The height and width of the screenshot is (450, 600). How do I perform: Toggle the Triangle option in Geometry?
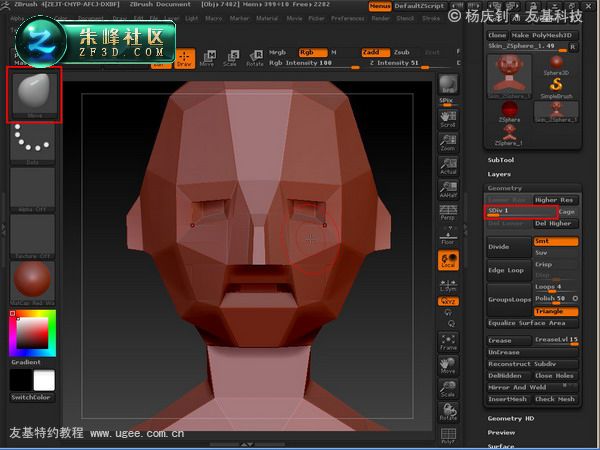click(x=556, y=311)
